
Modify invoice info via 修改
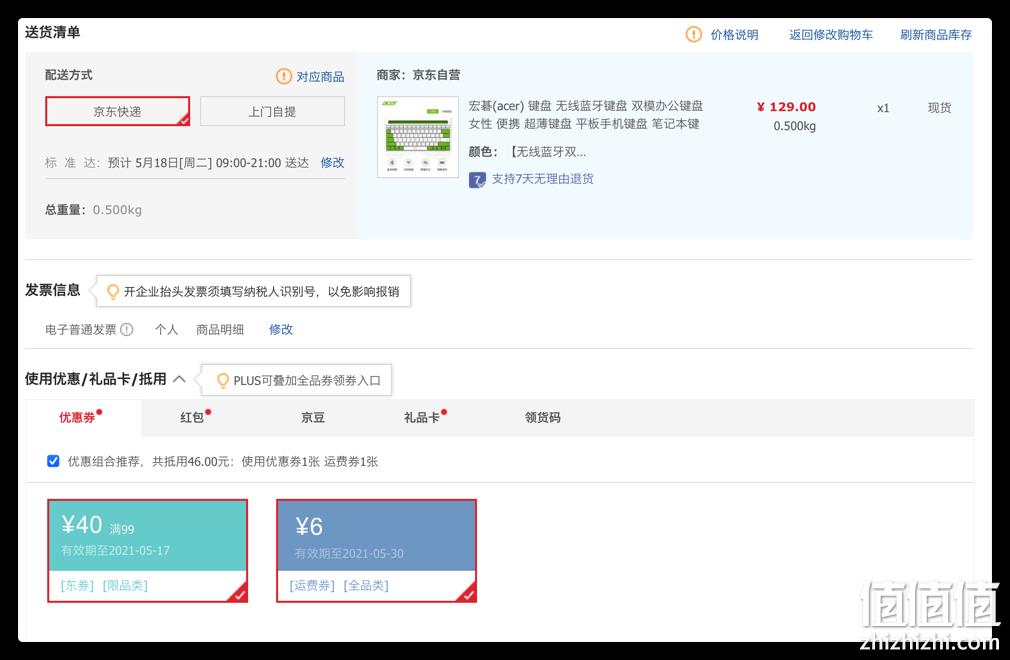click(280, 330)
